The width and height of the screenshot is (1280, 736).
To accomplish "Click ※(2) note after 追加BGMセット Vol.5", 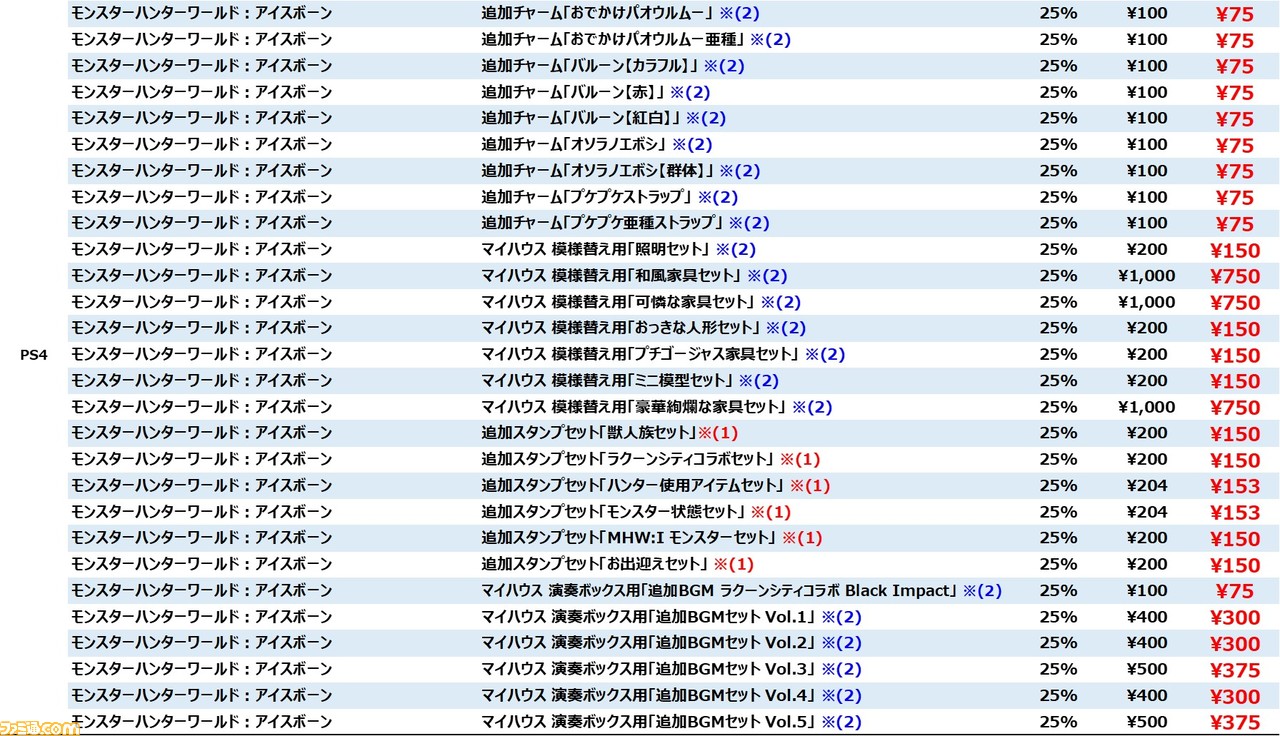I will point(841,722).
